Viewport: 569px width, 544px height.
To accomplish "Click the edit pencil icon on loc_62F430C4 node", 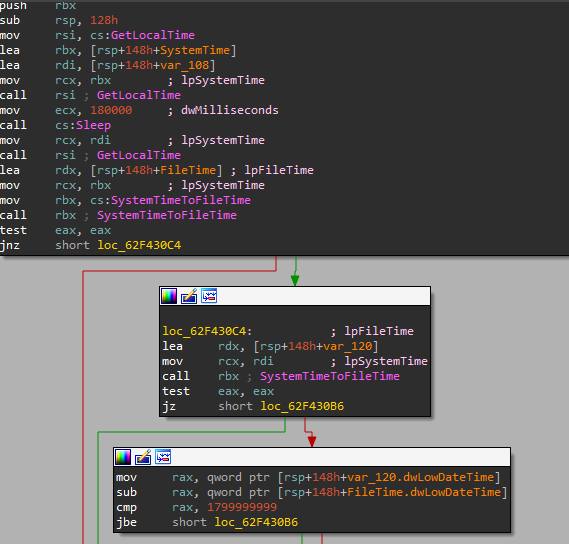I will tap(189, 296).
